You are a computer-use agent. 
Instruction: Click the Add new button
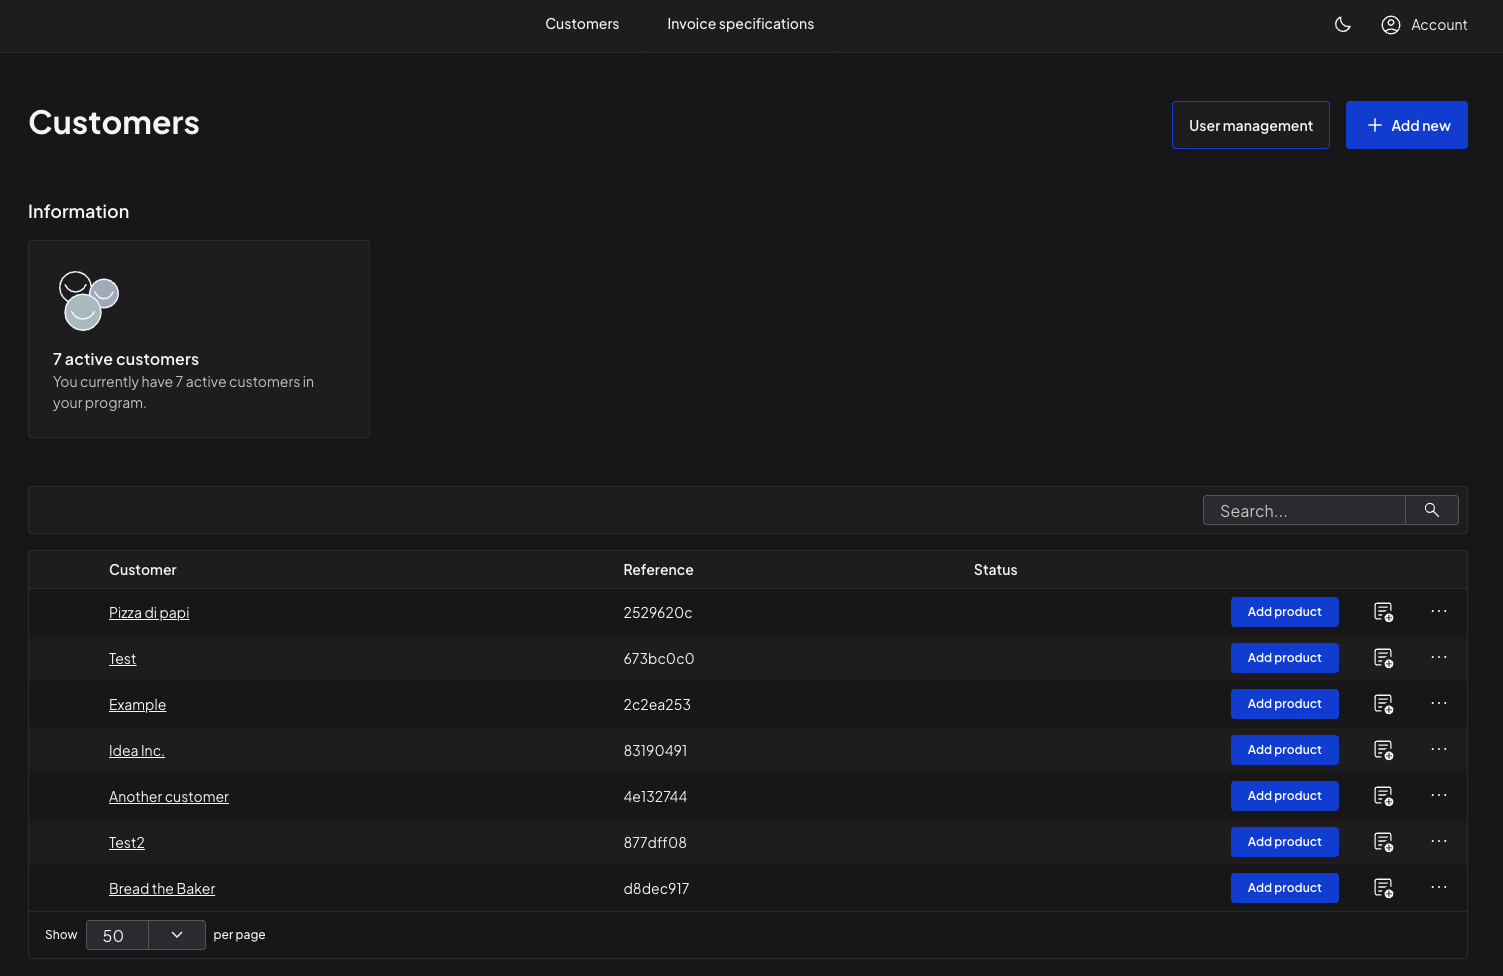tap(1406, 125)
